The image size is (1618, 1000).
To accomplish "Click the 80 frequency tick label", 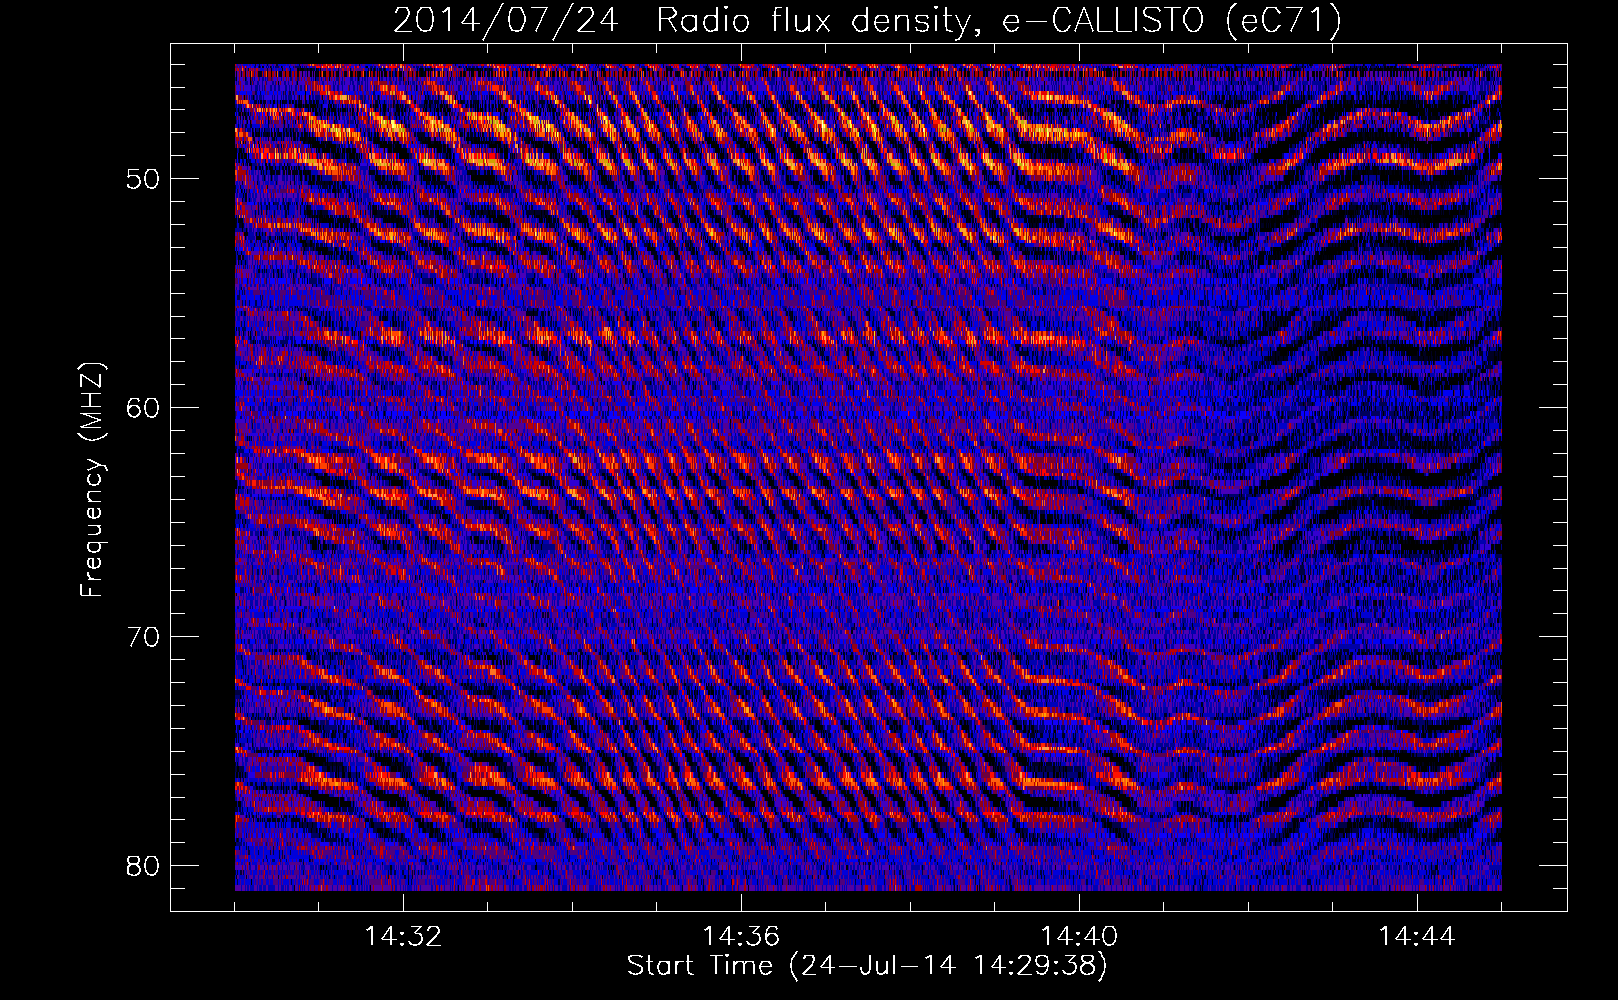I will pyautogui.click(x=144, y=865).
